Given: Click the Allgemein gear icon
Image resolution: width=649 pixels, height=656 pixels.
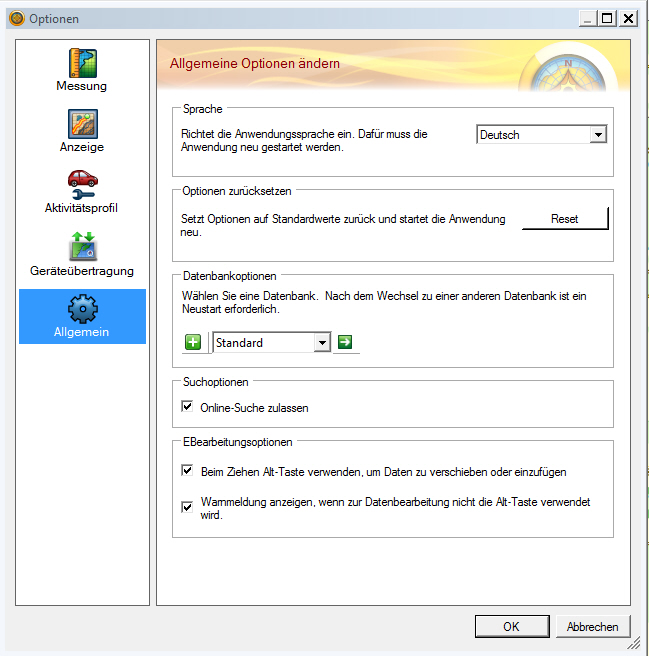Looking at the screenshot, I should click(82, 308).
